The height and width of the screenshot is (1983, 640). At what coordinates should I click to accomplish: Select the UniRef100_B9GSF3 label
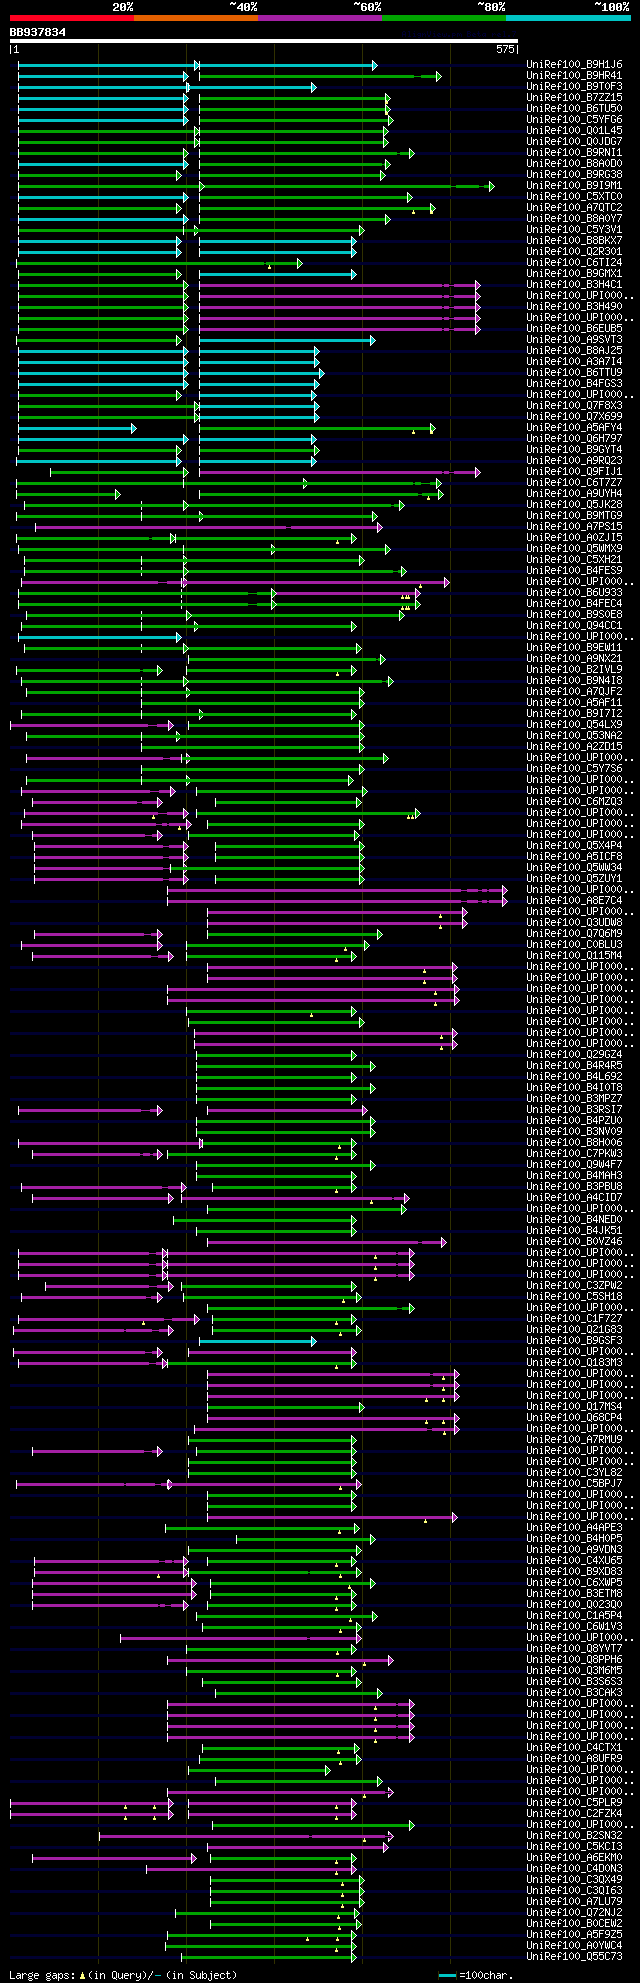(x=574, y=1341)
